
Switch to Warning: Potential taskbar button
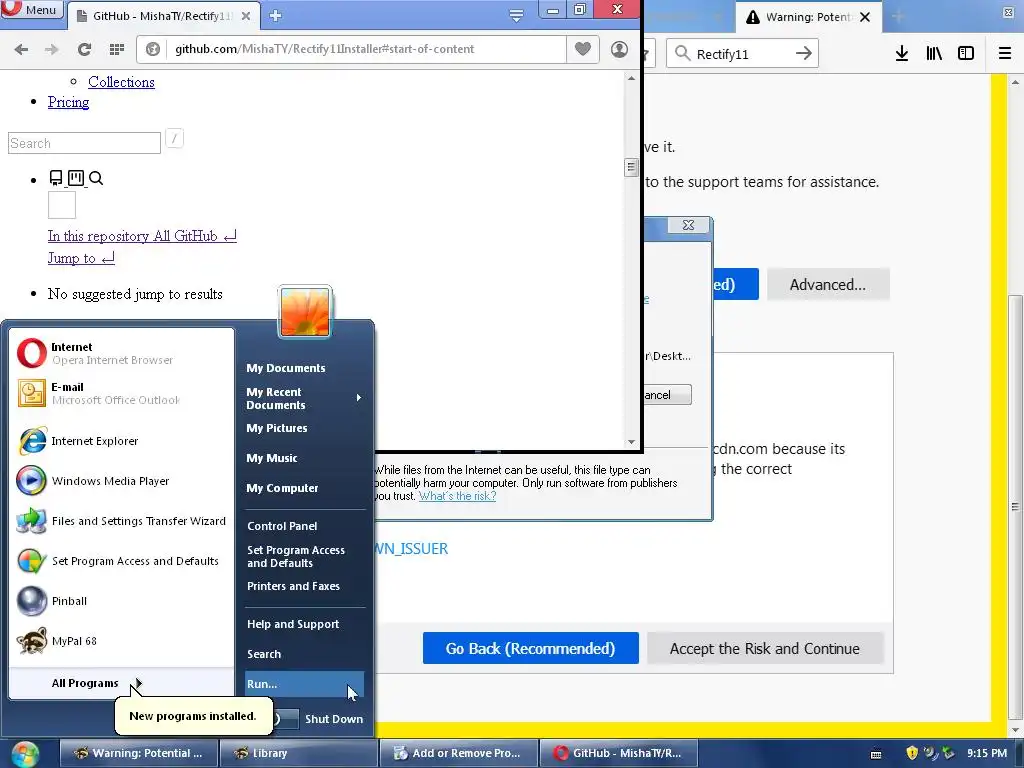138,753
